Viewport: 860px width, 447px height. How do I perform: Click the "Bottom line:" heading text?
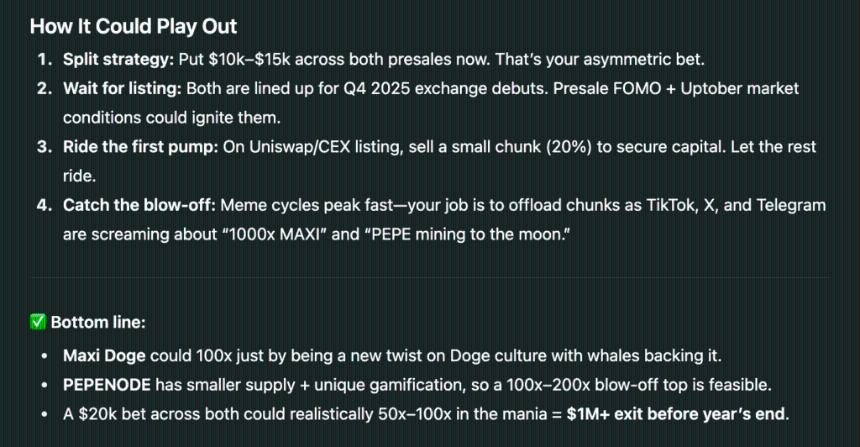(98, 322)
